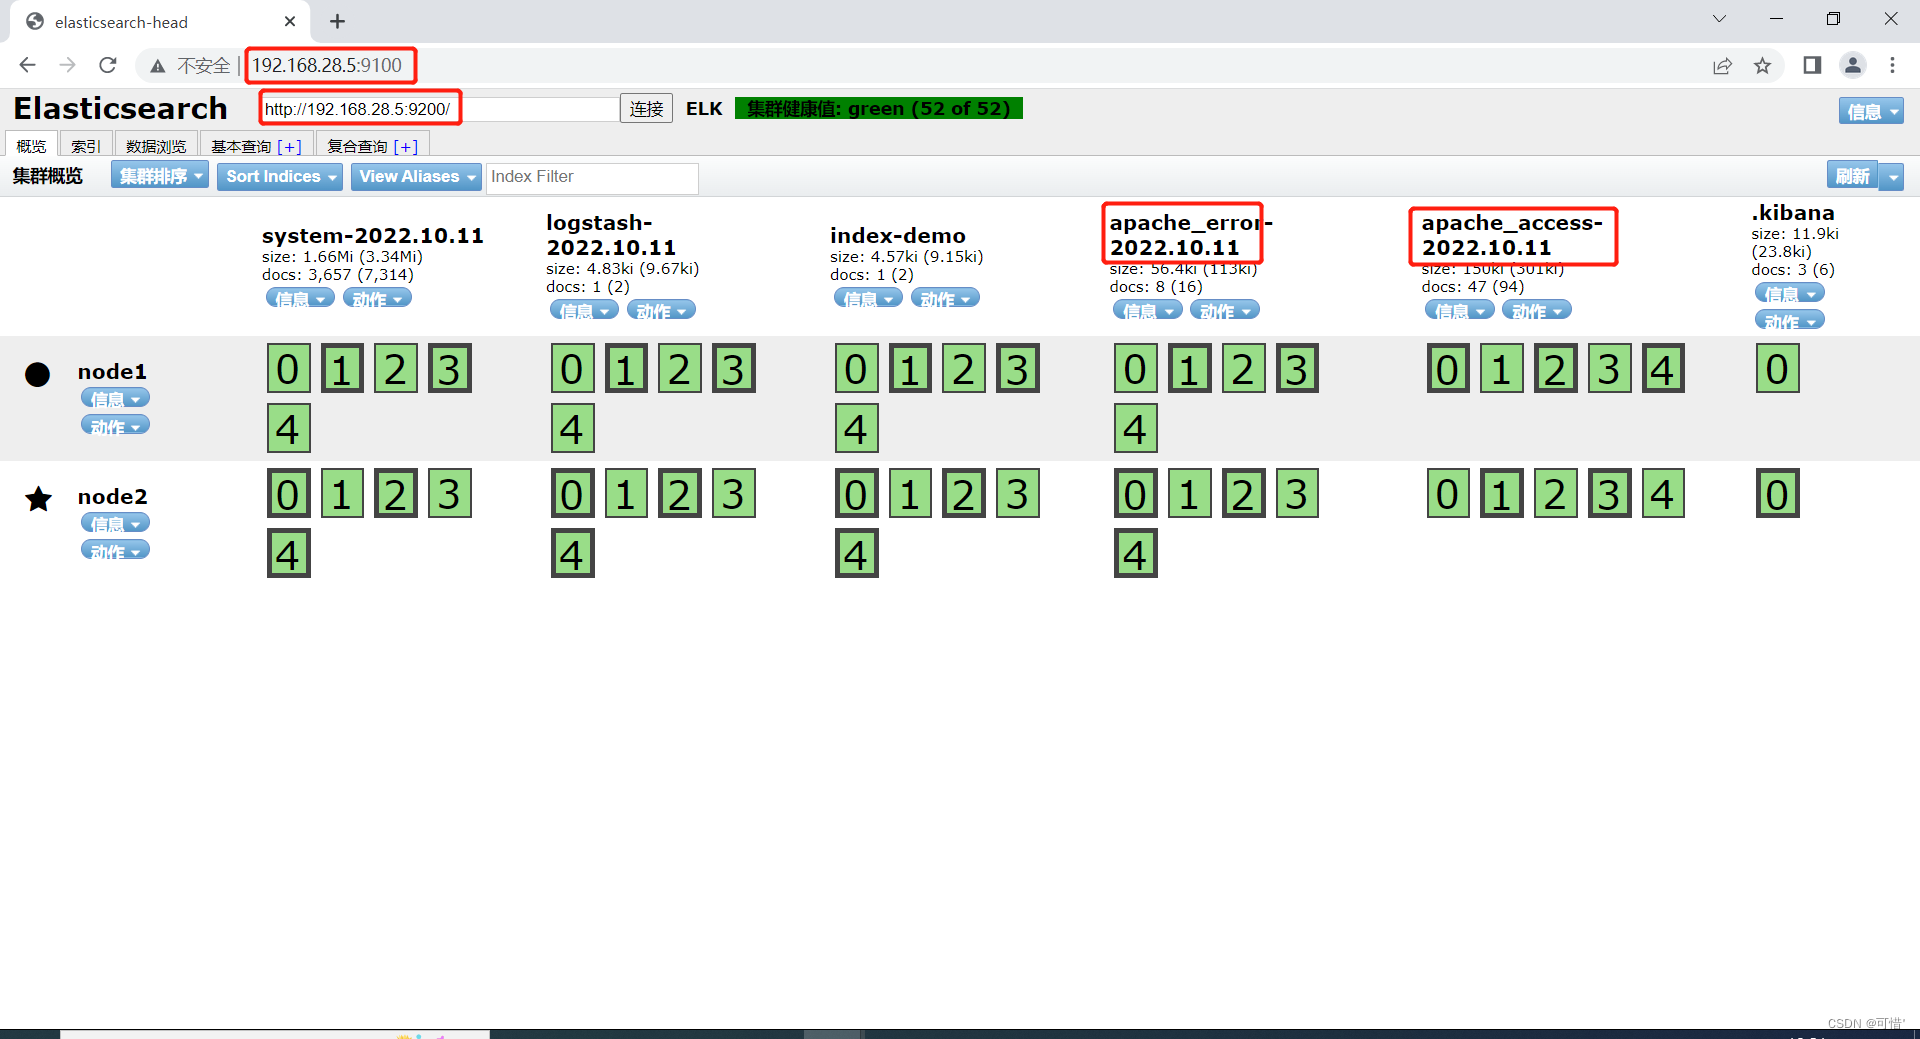Switch to 概览 tab
Screen dimensions: 1920x1039
point(31,145)
